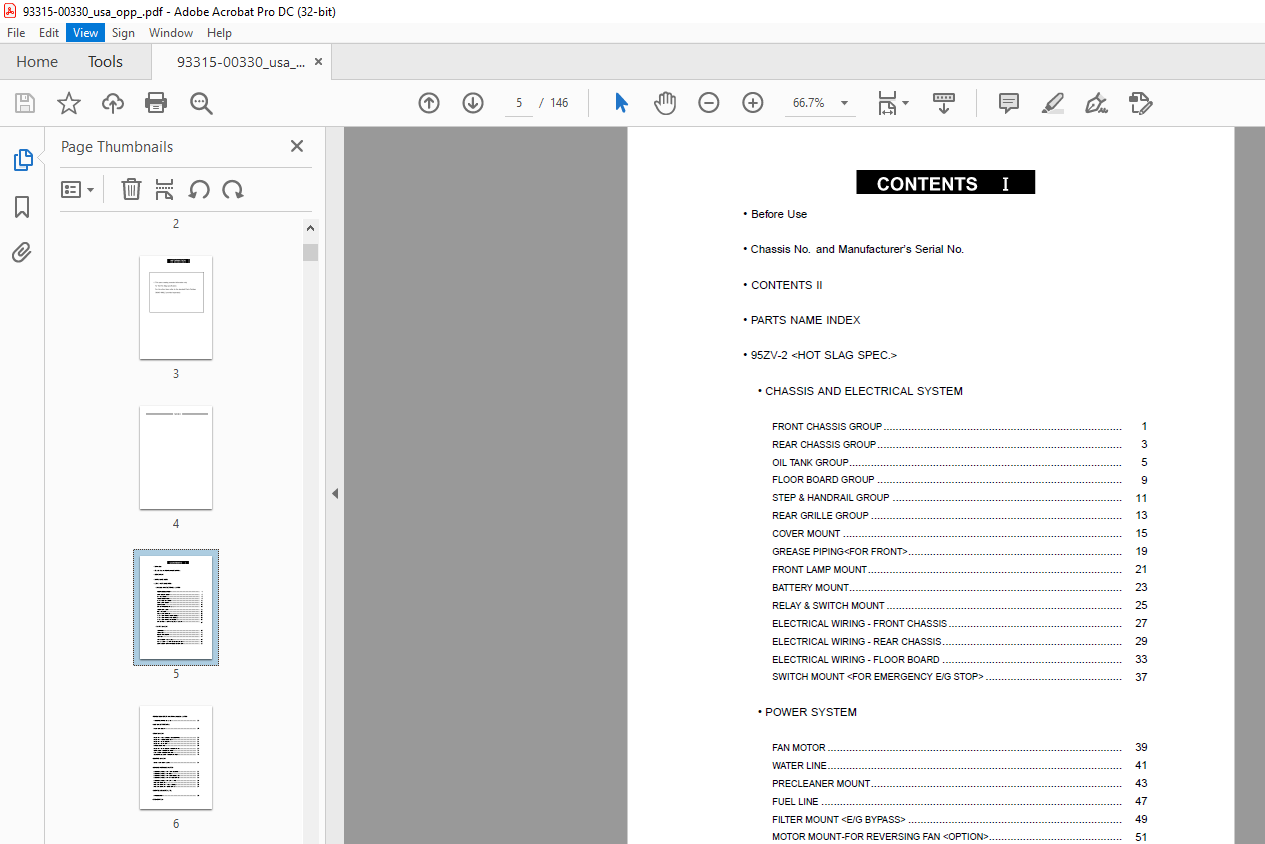Click the scrolling mode download icon
The height and width of the screenshot is (844, 1265).
tap(944, 103)
